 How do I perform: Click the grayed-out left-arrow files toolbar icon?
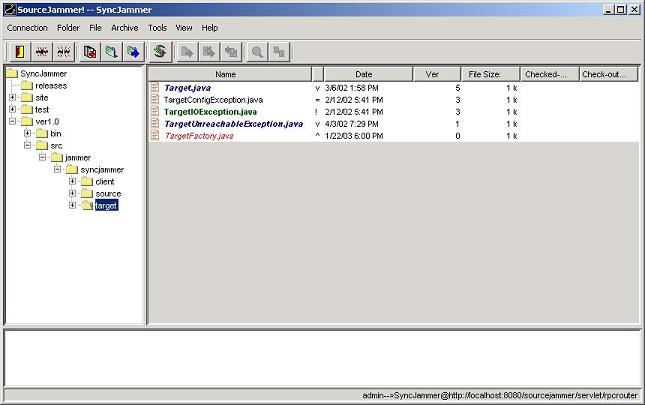(231, 52)
